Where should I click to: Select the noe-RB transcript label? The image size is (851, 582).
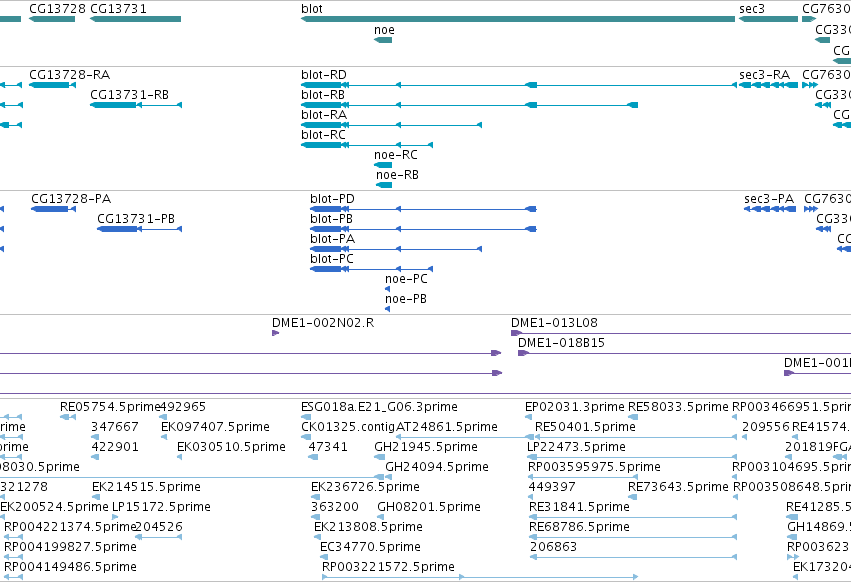(x=397, y=175)
